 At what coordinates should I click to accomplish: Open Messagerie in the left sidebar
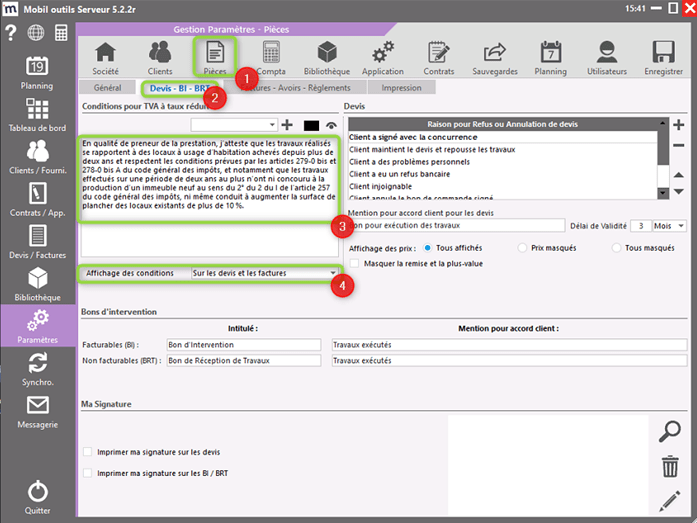tap(38, 412)
